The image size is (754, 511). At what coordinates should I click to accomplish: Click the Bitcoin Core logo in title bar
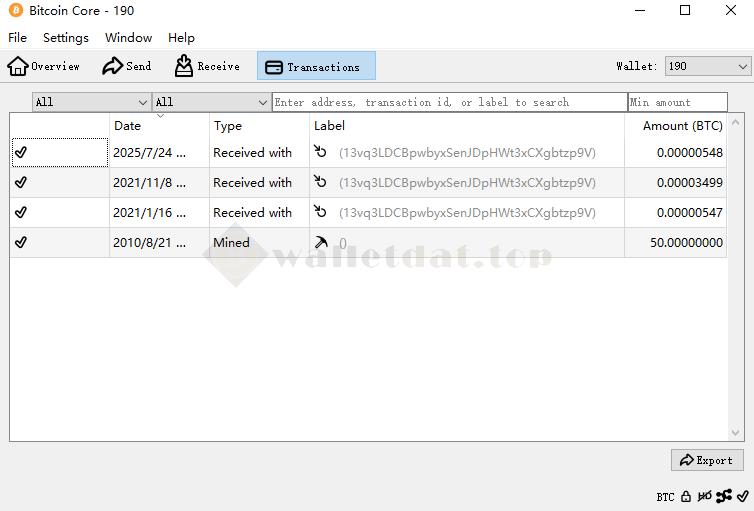click(x=15, y=11)
